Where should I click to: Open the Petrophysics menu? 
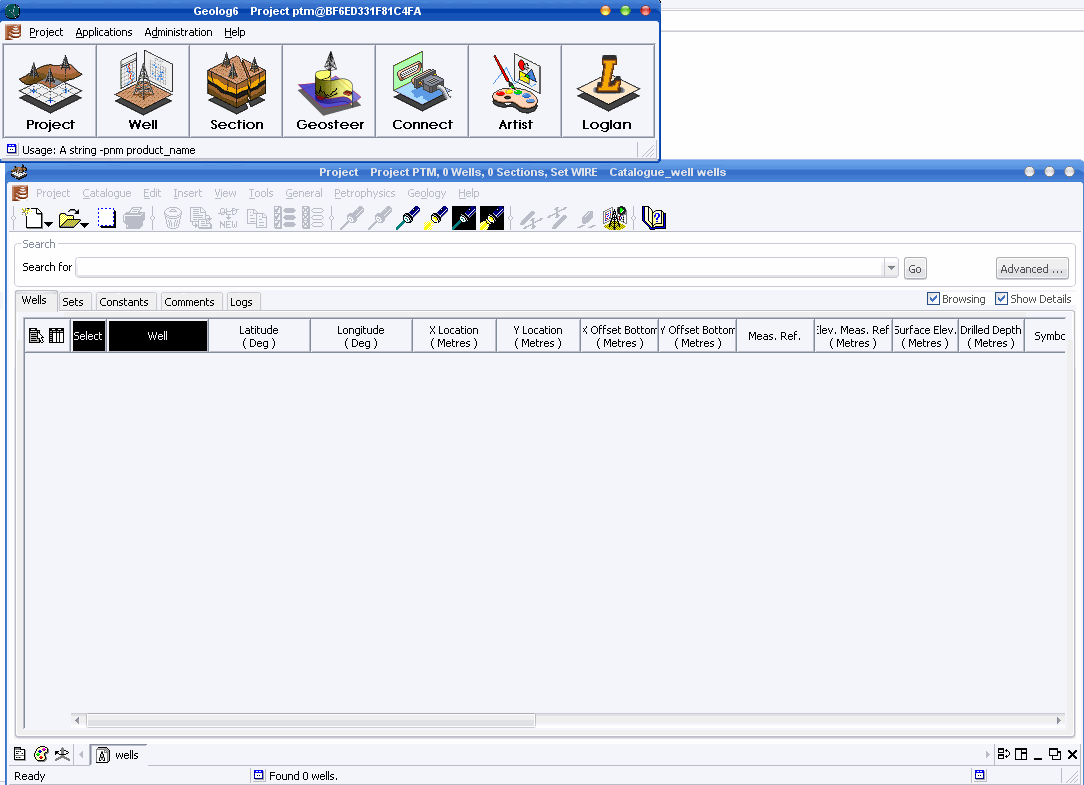tap(364, 193)
